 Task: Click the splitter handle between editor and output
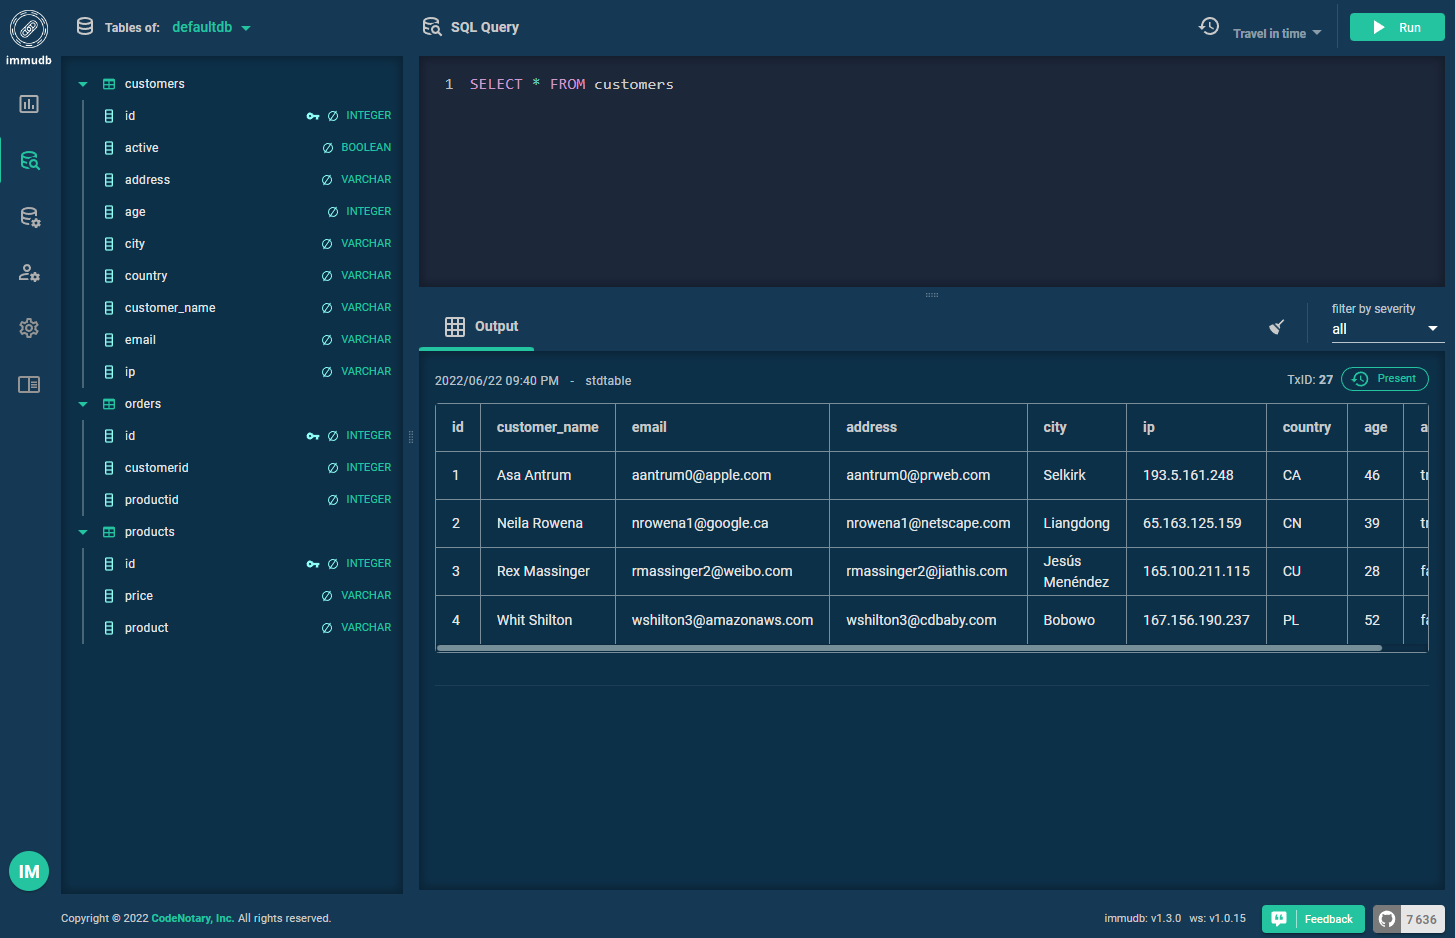[932, 295]
